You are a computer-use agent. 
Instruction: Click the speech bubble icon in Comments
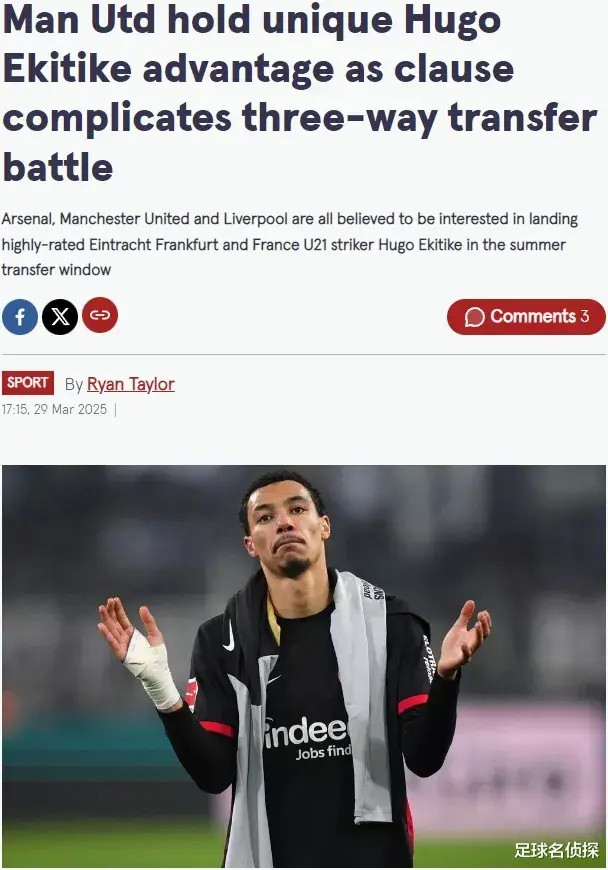[474, 317]
